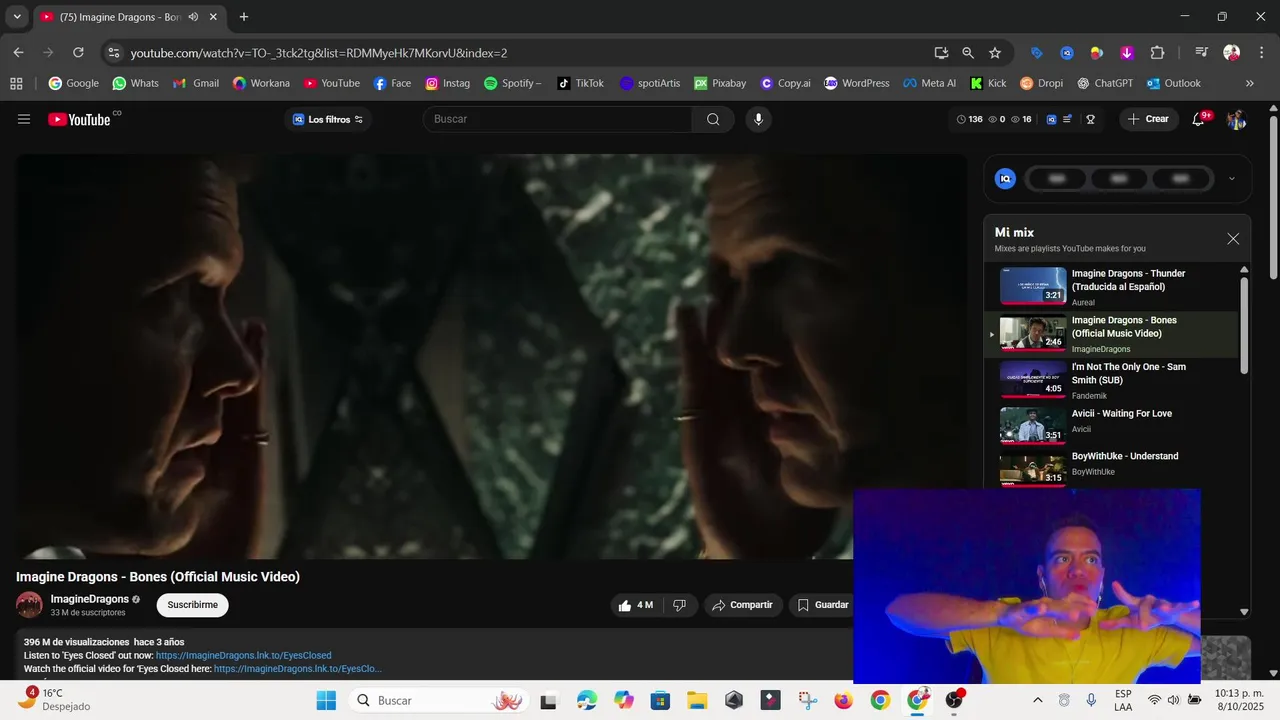Click the vidIQ logo in sidebar panel
Viewport: 1280px width, 720px height.
coord(1006,179)
